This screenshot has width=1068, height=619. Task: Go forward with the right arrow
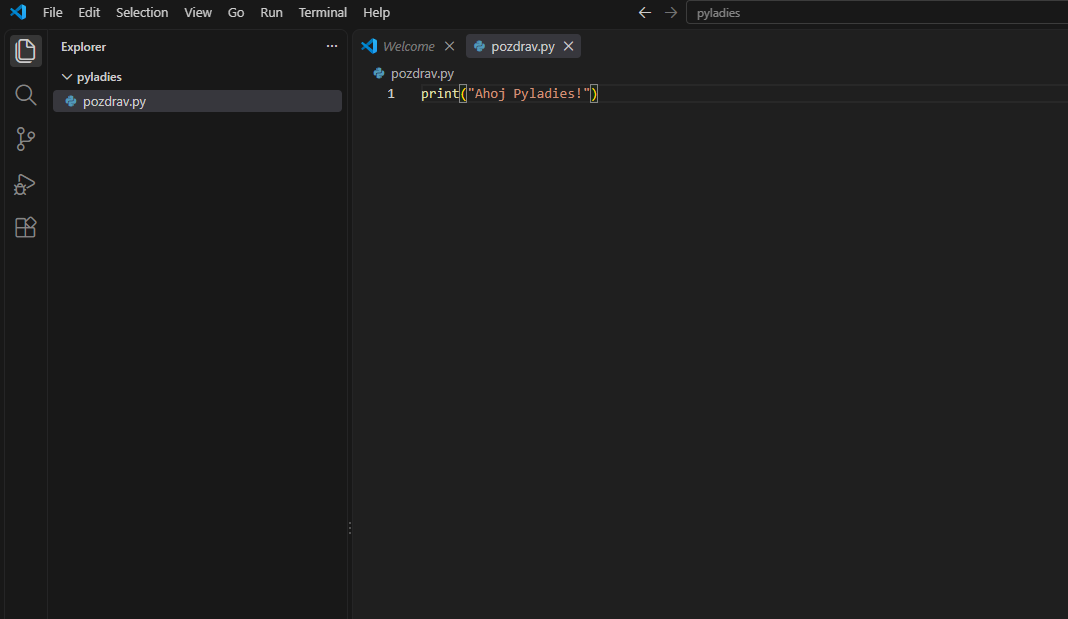pyautogui.click(x=671, y=12)
